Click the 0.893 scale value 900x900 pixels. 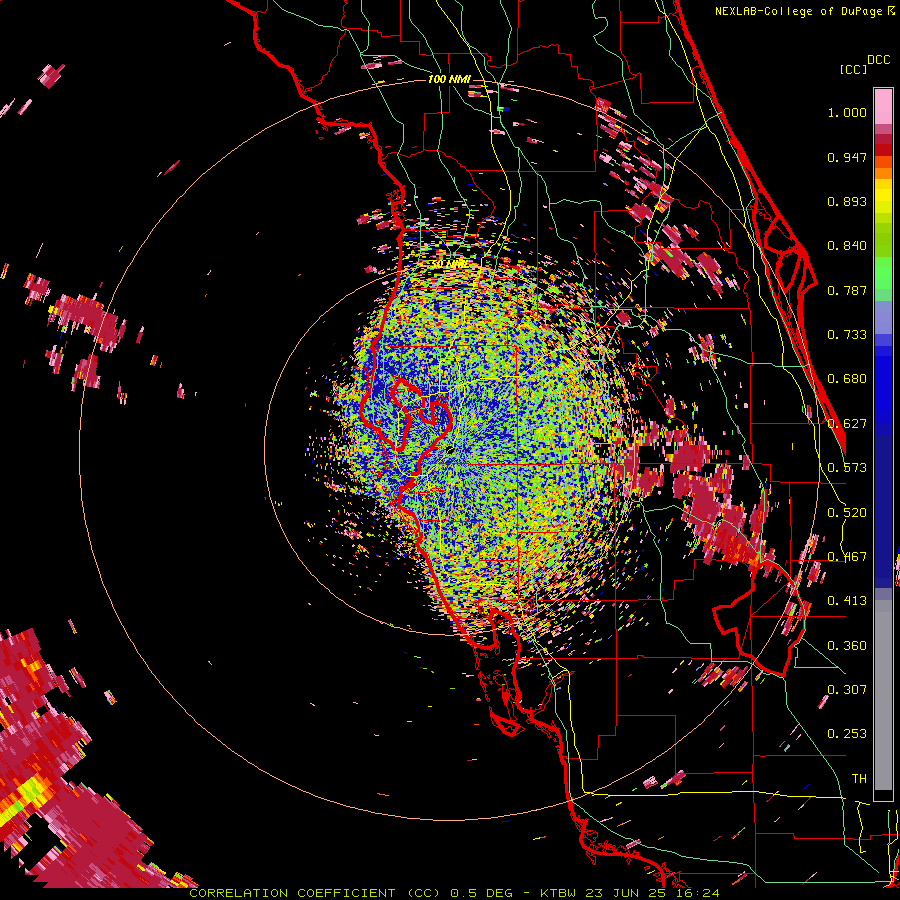[x=847, y=201]
